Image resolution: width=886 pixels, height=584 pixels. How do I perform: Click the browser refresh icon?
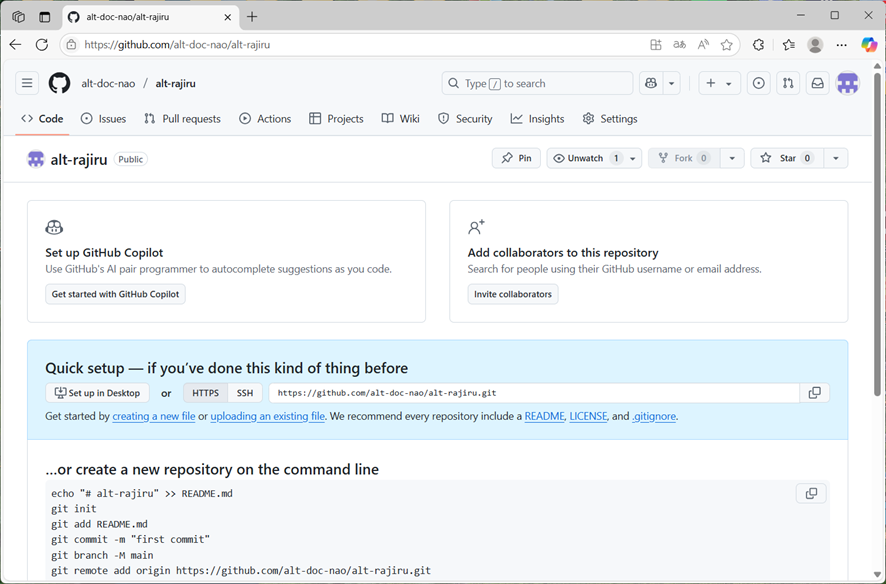coord(42,45)
